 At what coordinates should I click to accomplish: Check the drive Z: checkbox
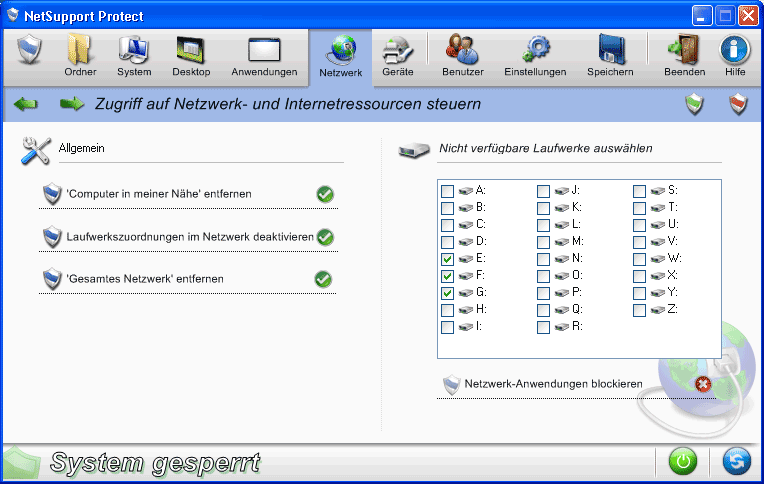(x=639, y=310)
